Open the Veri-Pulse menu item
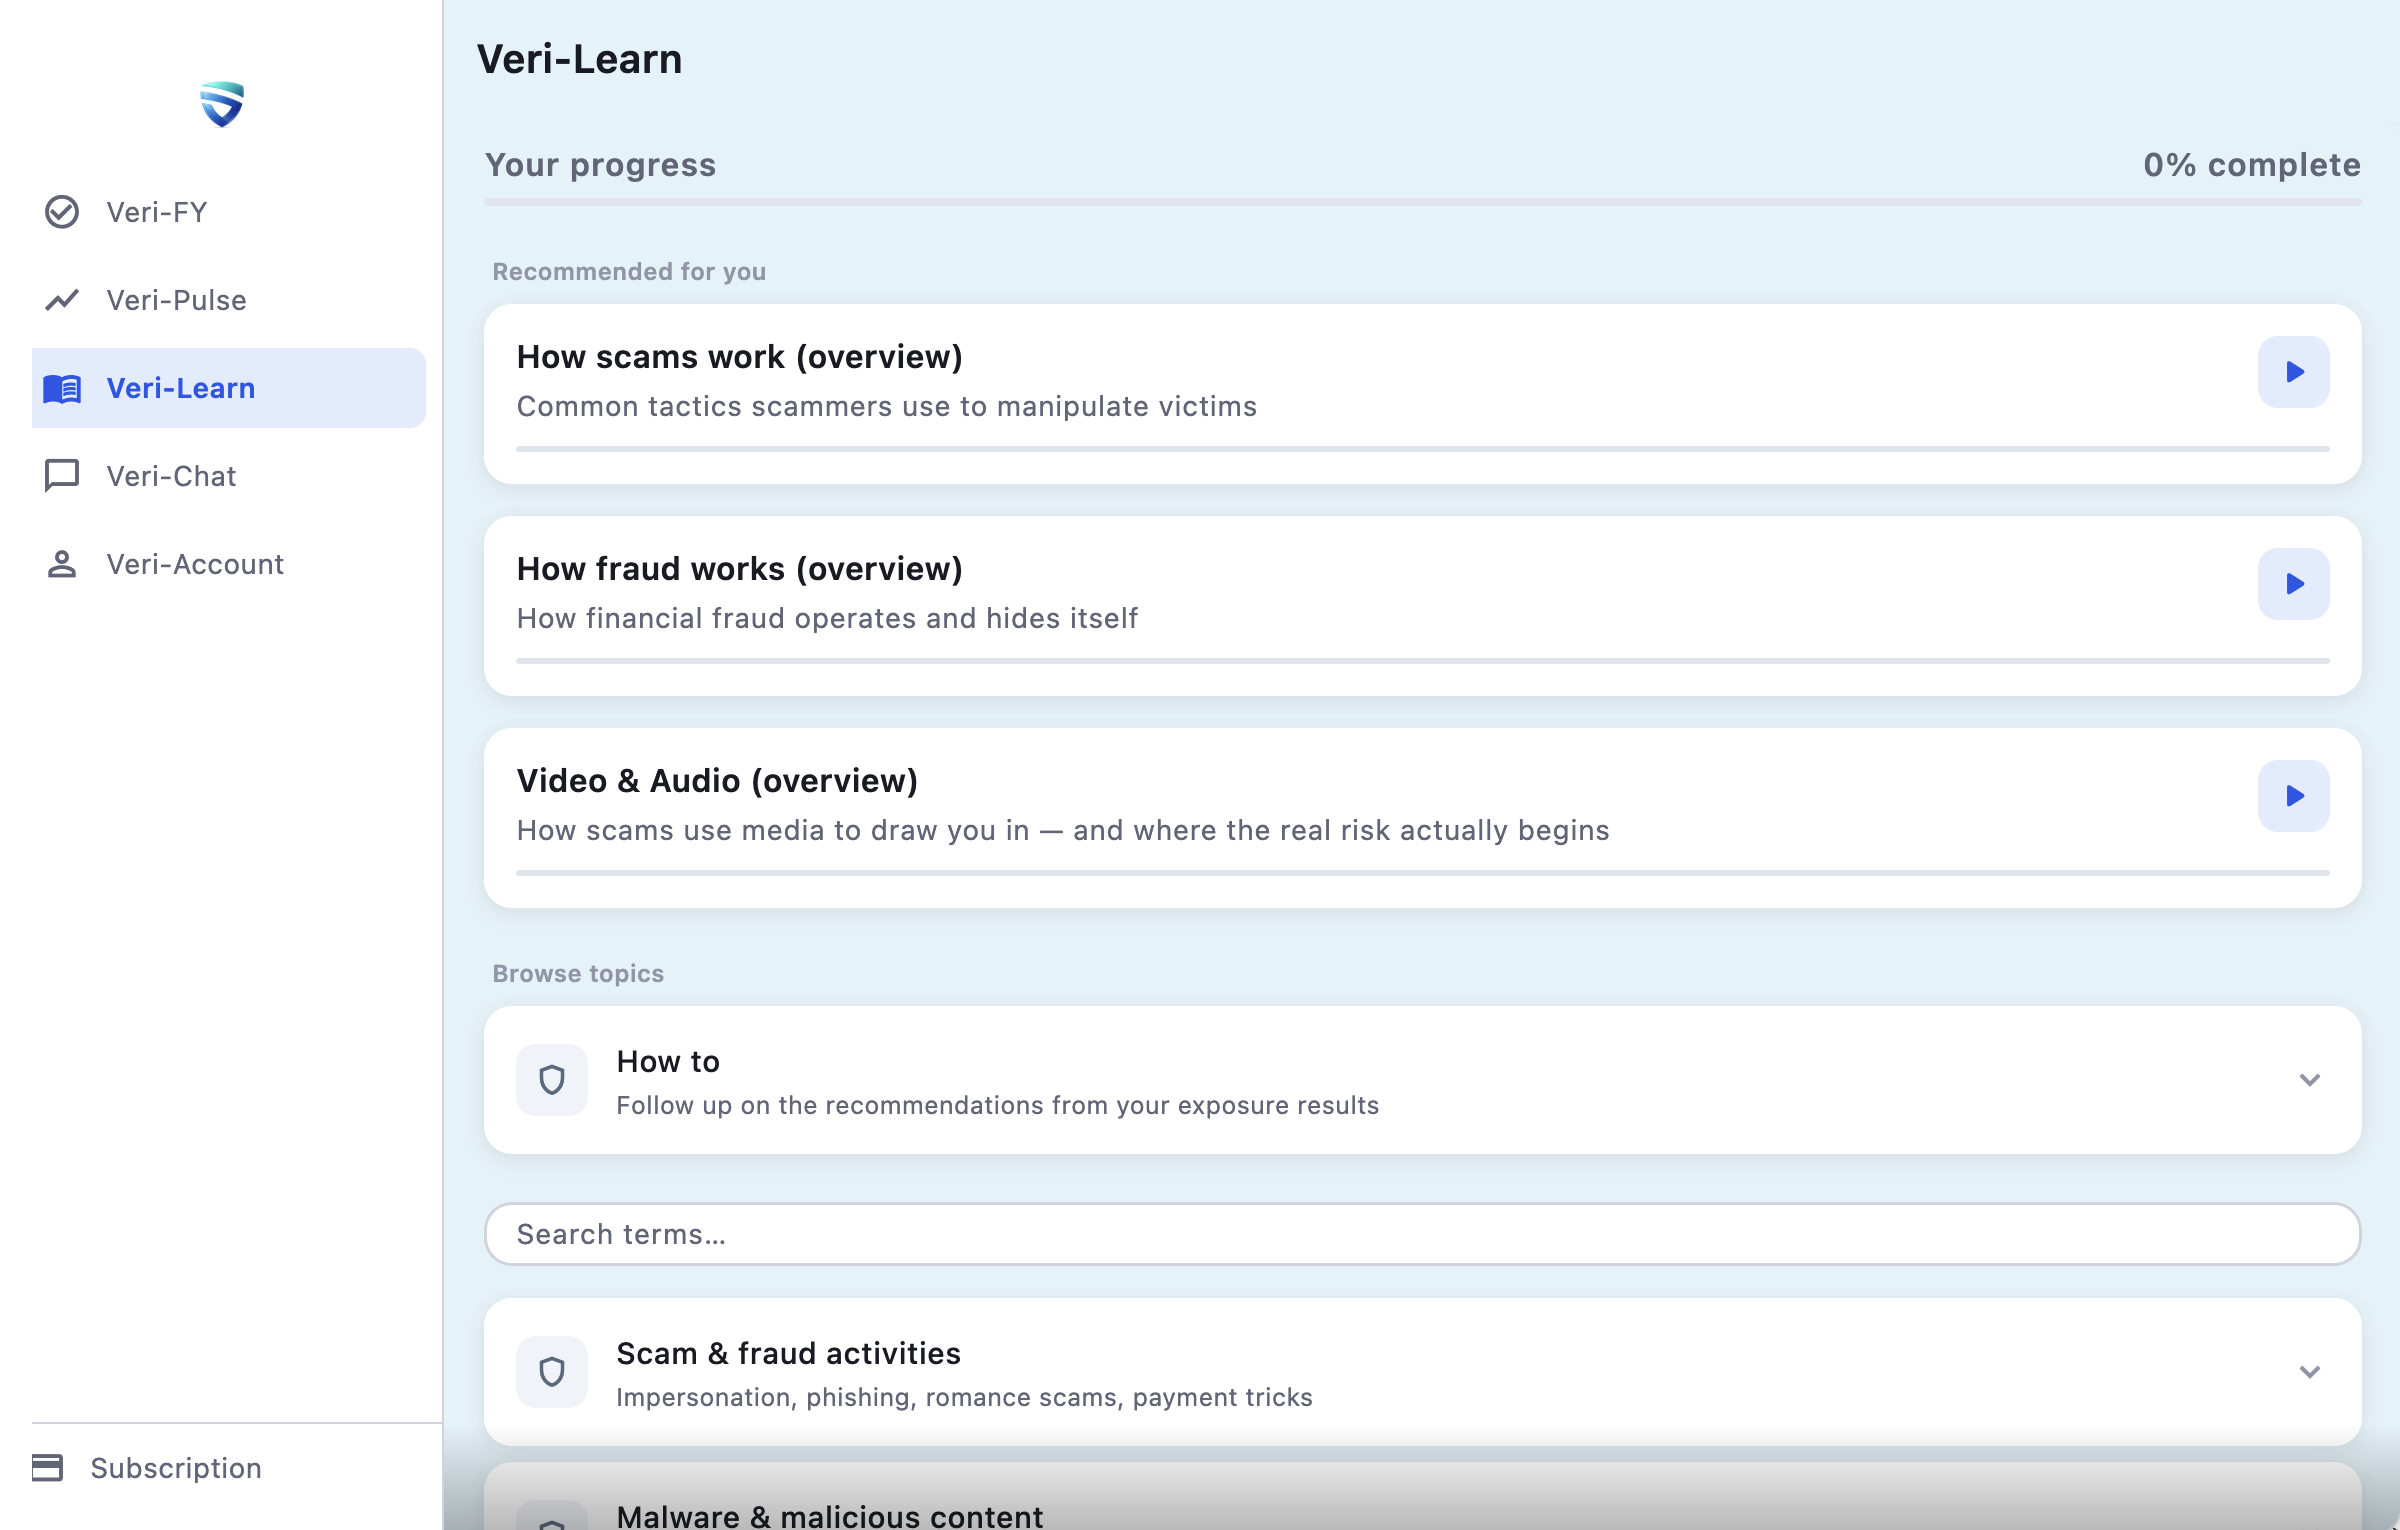Image resolution: width=2400 pixels, height=1530 pixels. (229, 300)
